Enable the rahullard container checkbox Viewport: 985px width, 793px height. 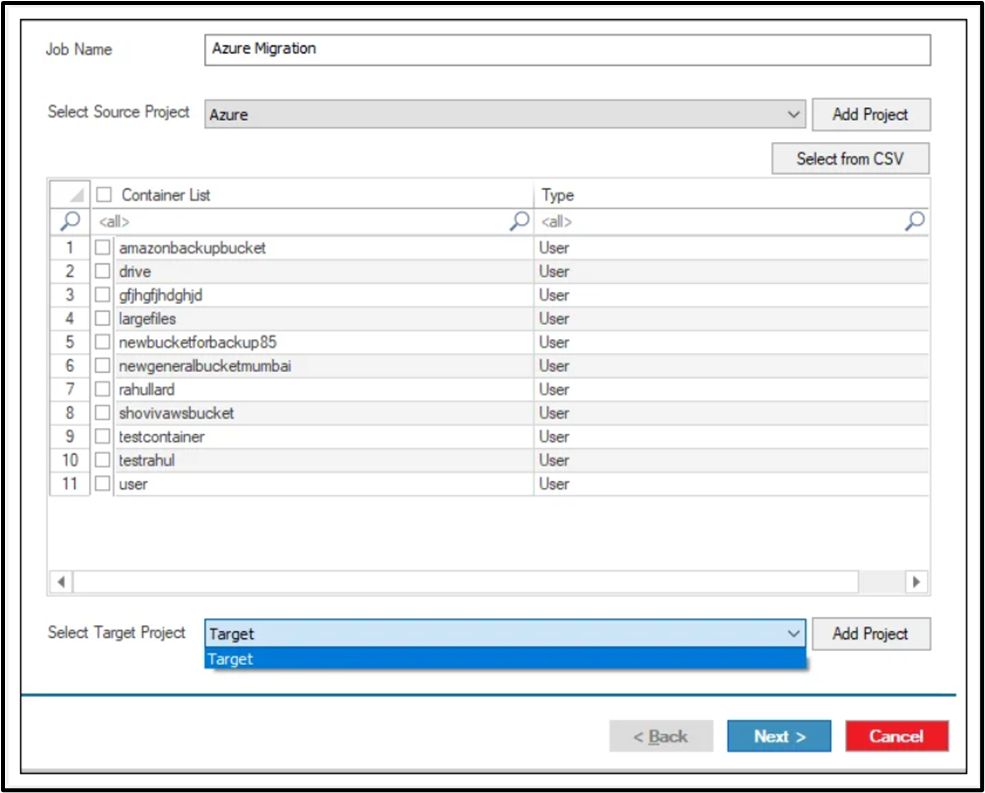pos(102,389)
